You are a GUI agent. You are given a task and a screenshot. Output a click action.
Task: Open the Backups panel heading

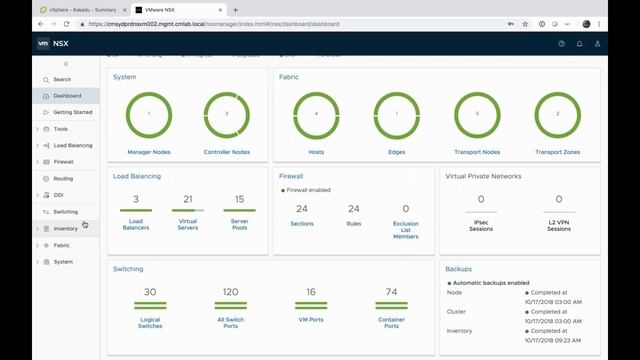(x=458, y=269)
